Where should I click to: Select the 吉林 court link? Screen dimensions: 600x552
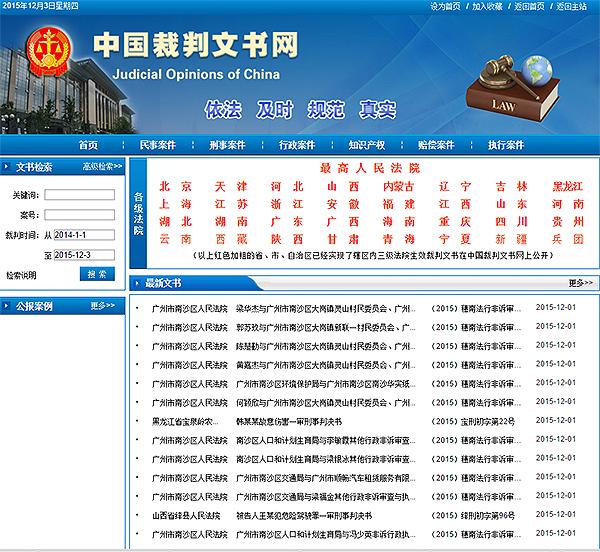point(511,187)
